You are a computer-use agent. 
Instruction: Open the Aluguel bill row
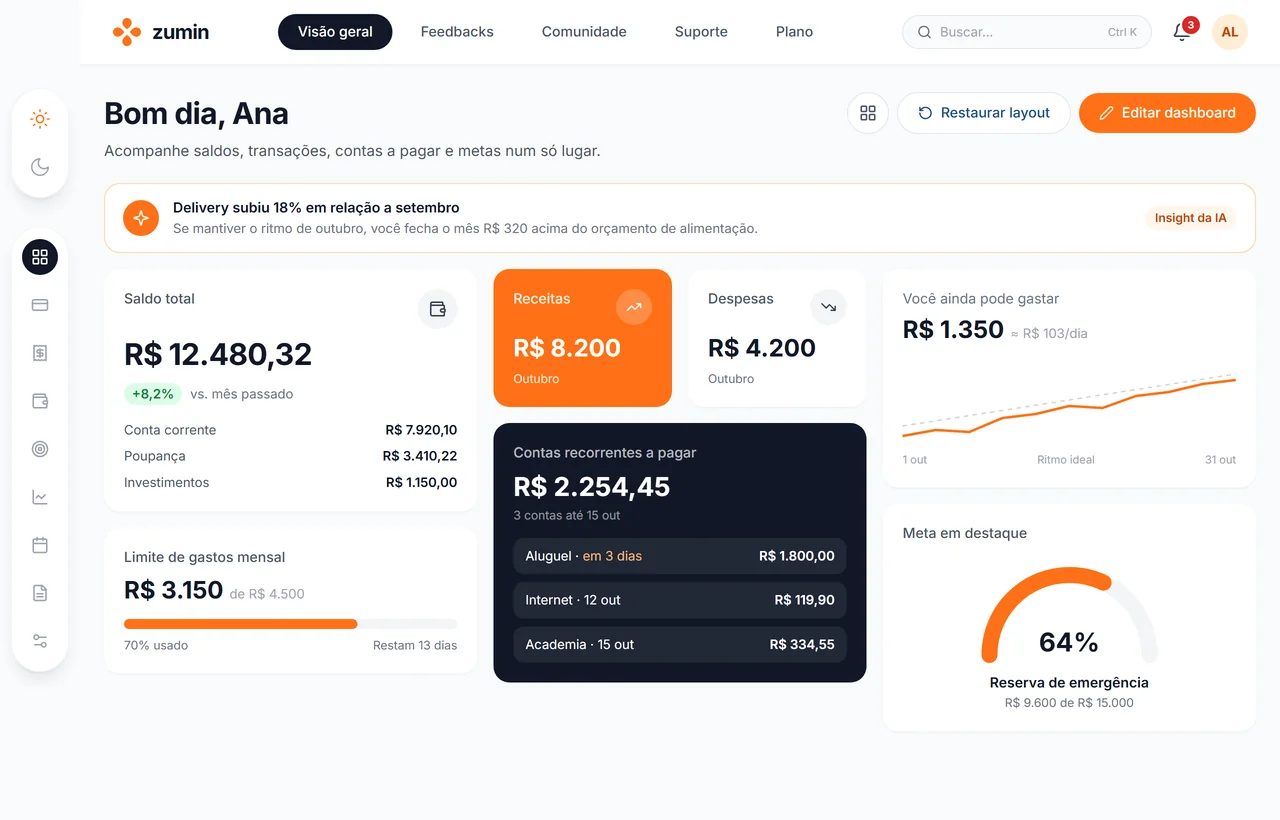pyautogui.click(x=680, y=556)
